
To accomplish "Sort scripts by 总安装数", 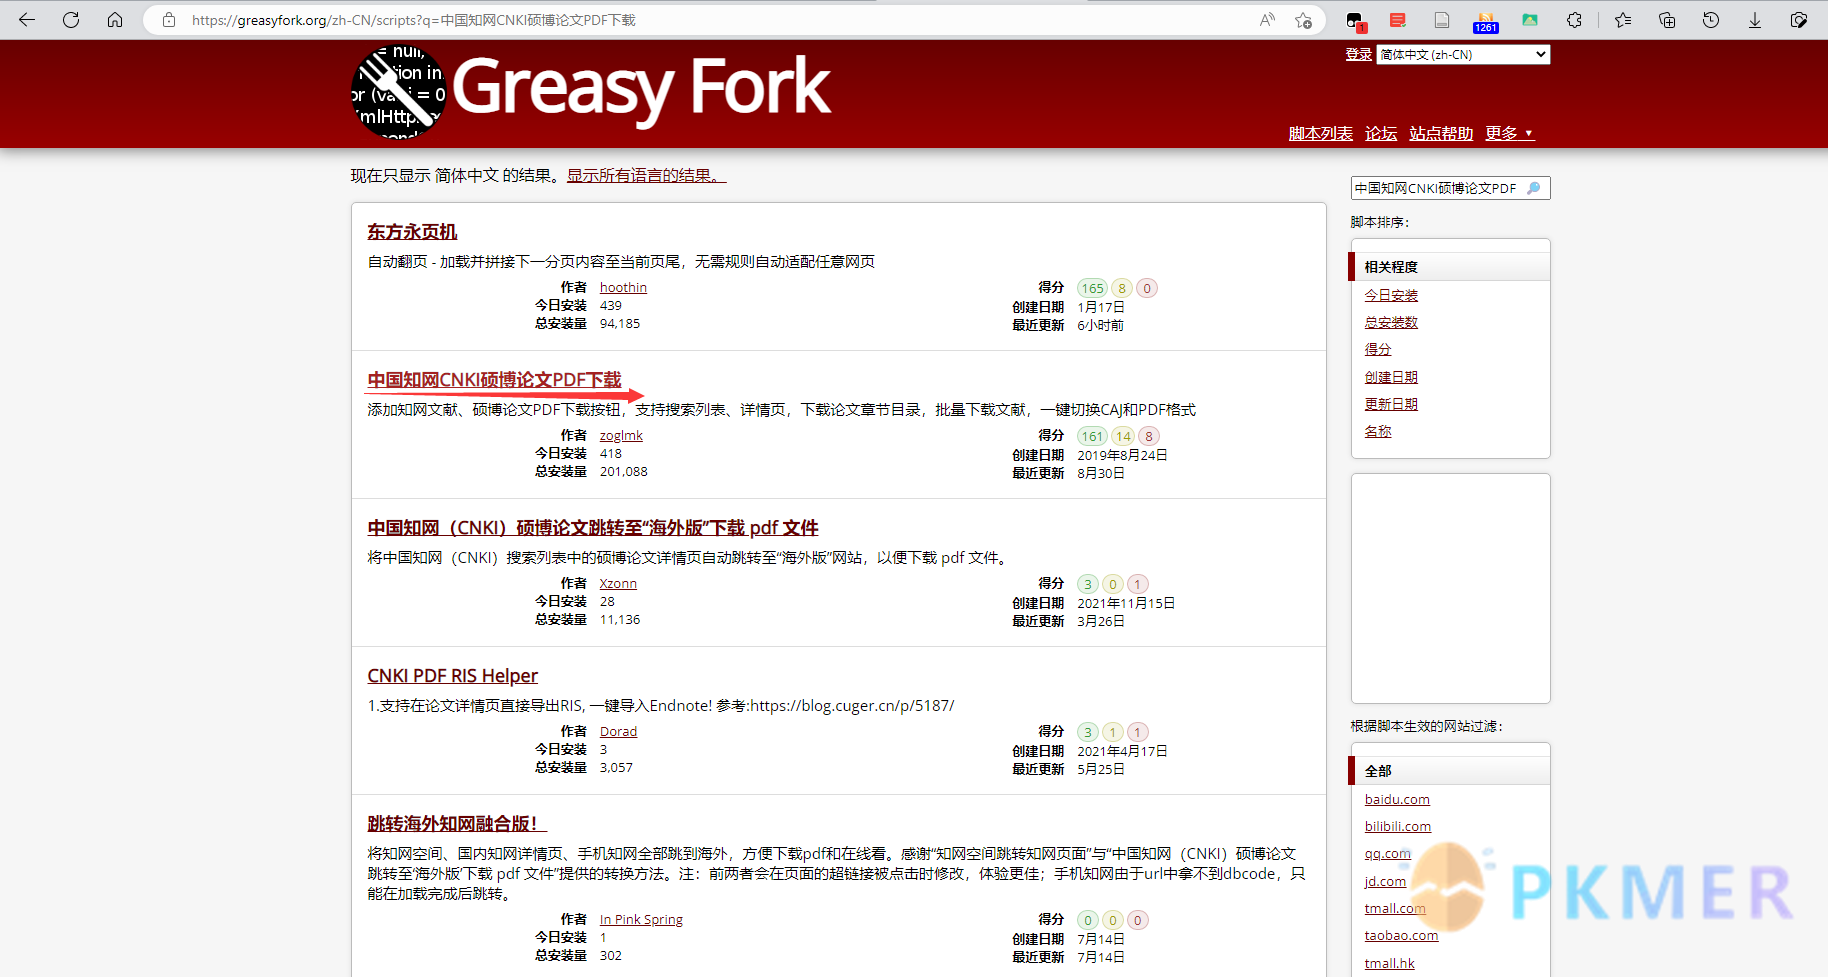I will (1391, 322).
